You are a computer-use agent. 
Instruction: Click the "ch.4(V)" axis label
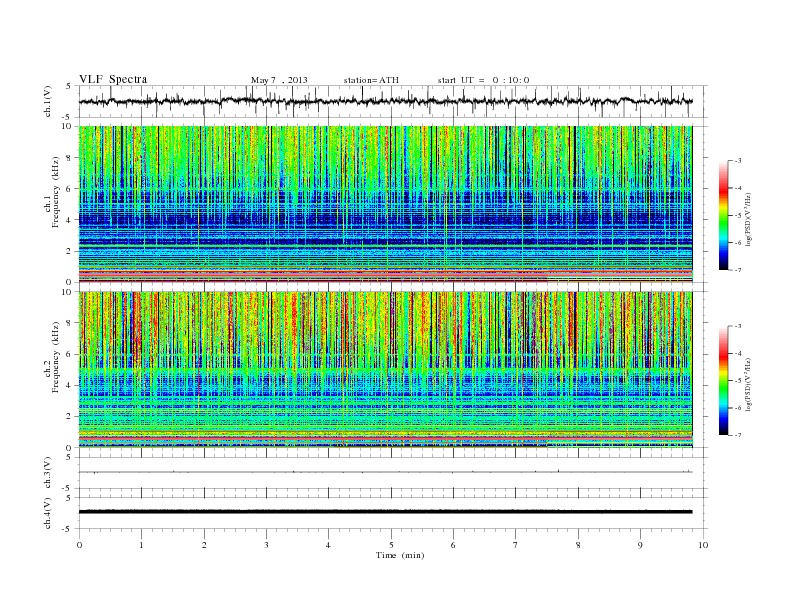[x=48, y=513]
